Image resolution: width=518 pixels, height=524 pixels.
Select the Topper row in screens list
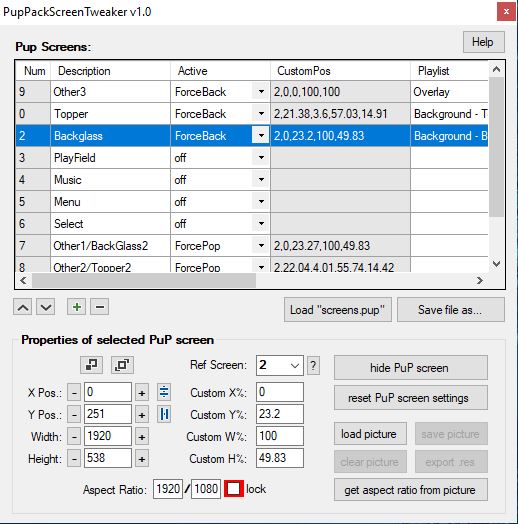252,114
